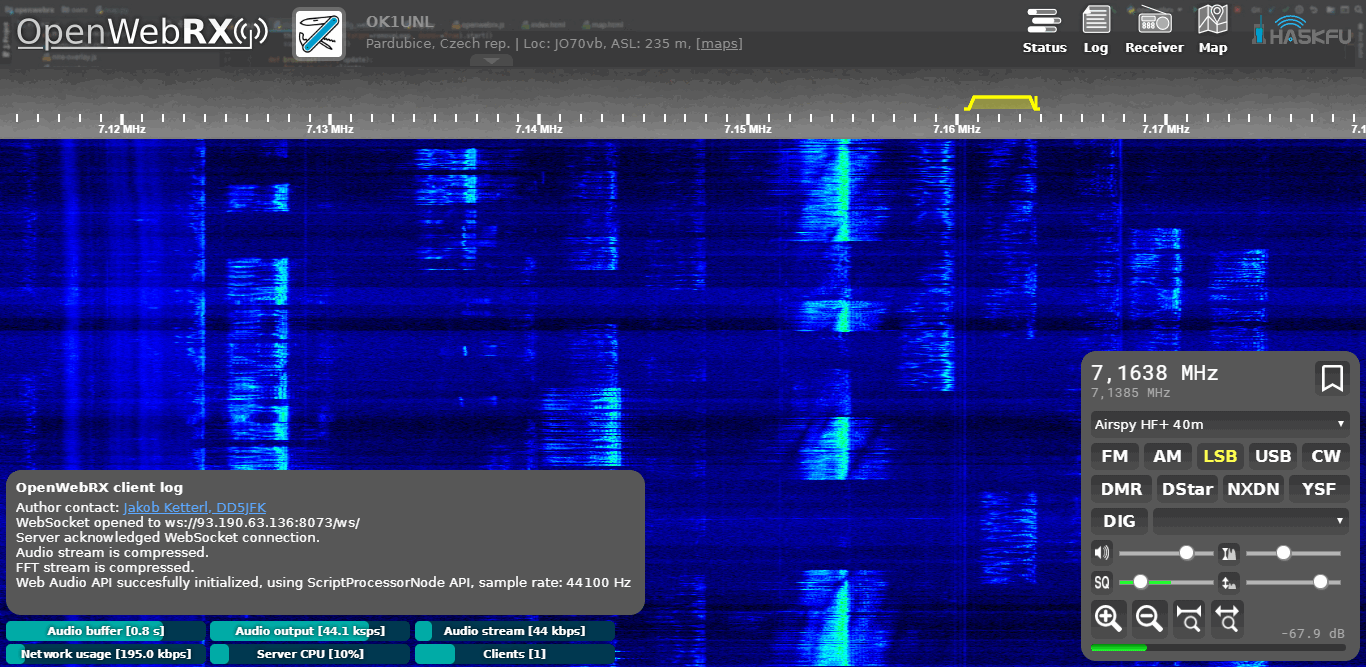Zoom in on the waterfall

click(x=1108, y=619)
